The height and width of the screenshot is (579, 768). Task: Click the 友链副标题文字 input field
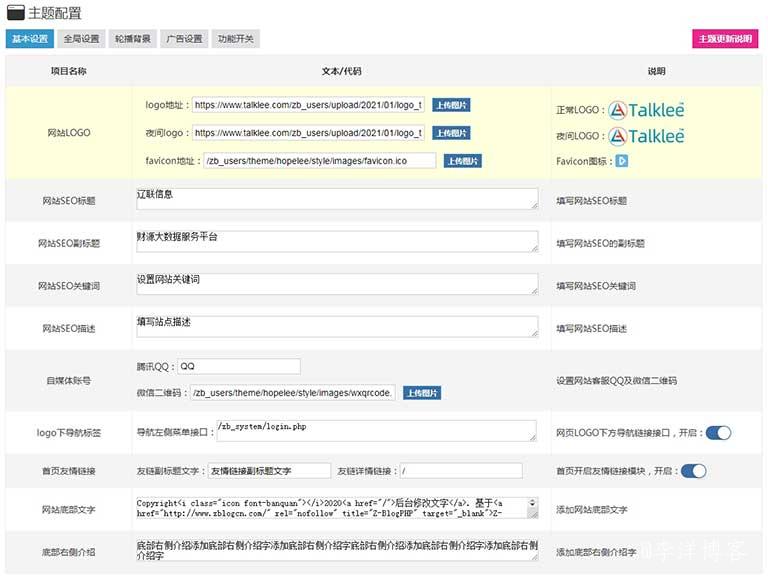[267, 471]
